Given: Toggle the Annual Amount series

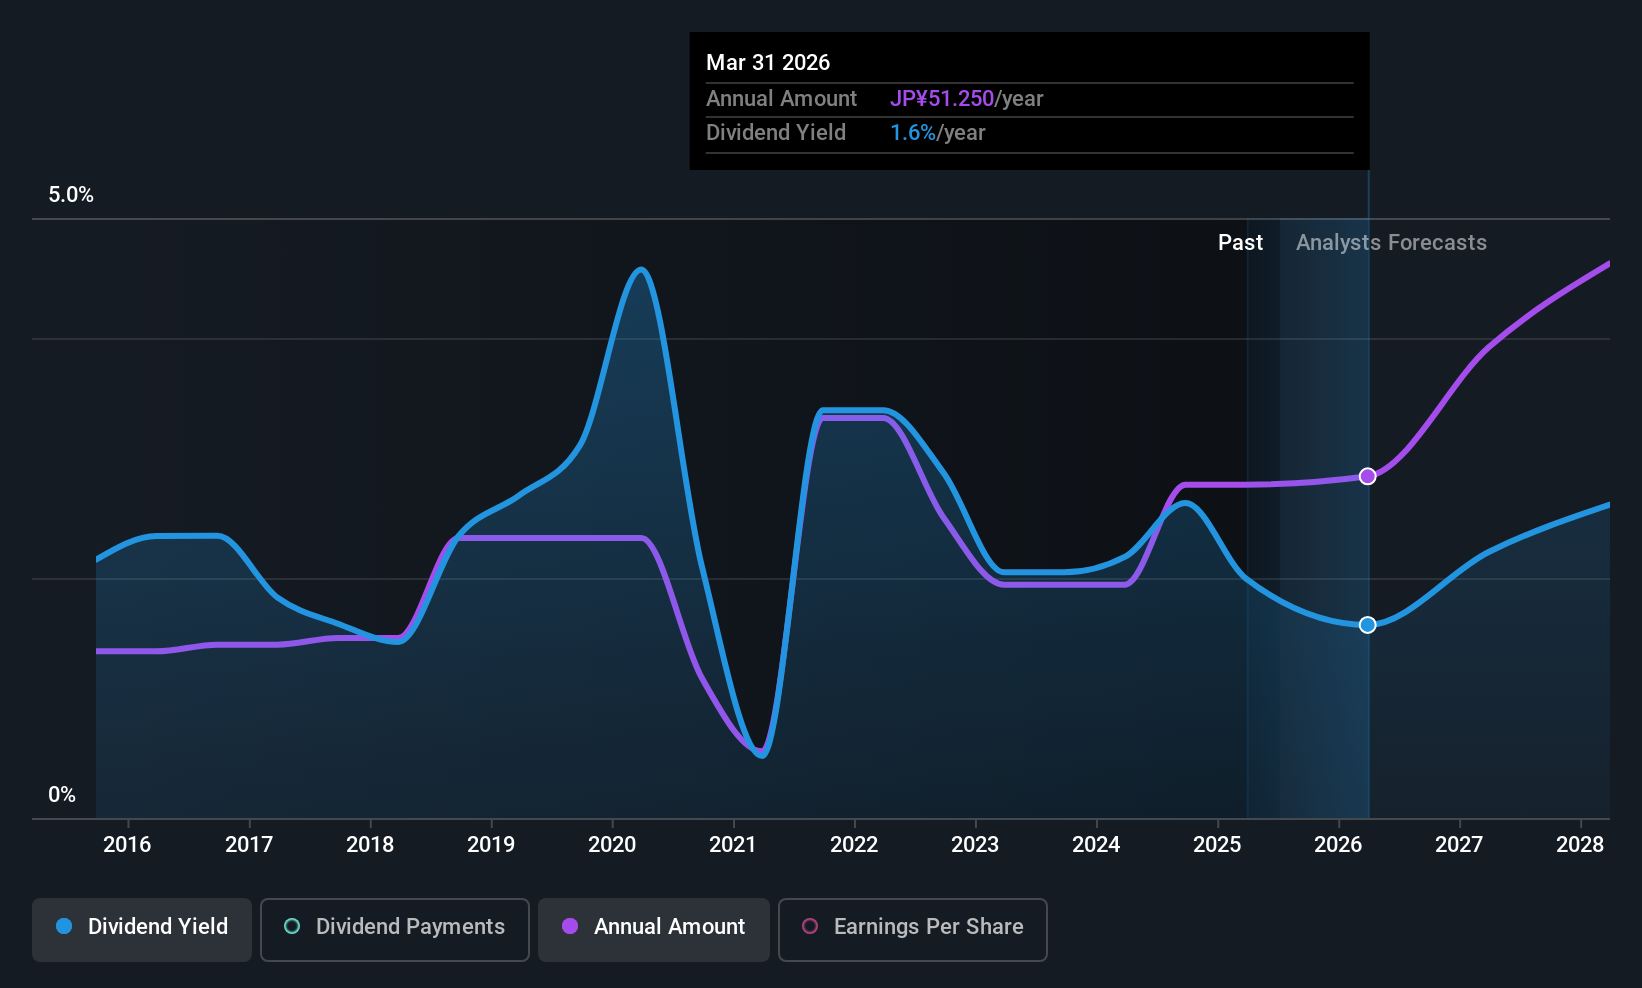Looking at the screenshot, I should [654, 930].
